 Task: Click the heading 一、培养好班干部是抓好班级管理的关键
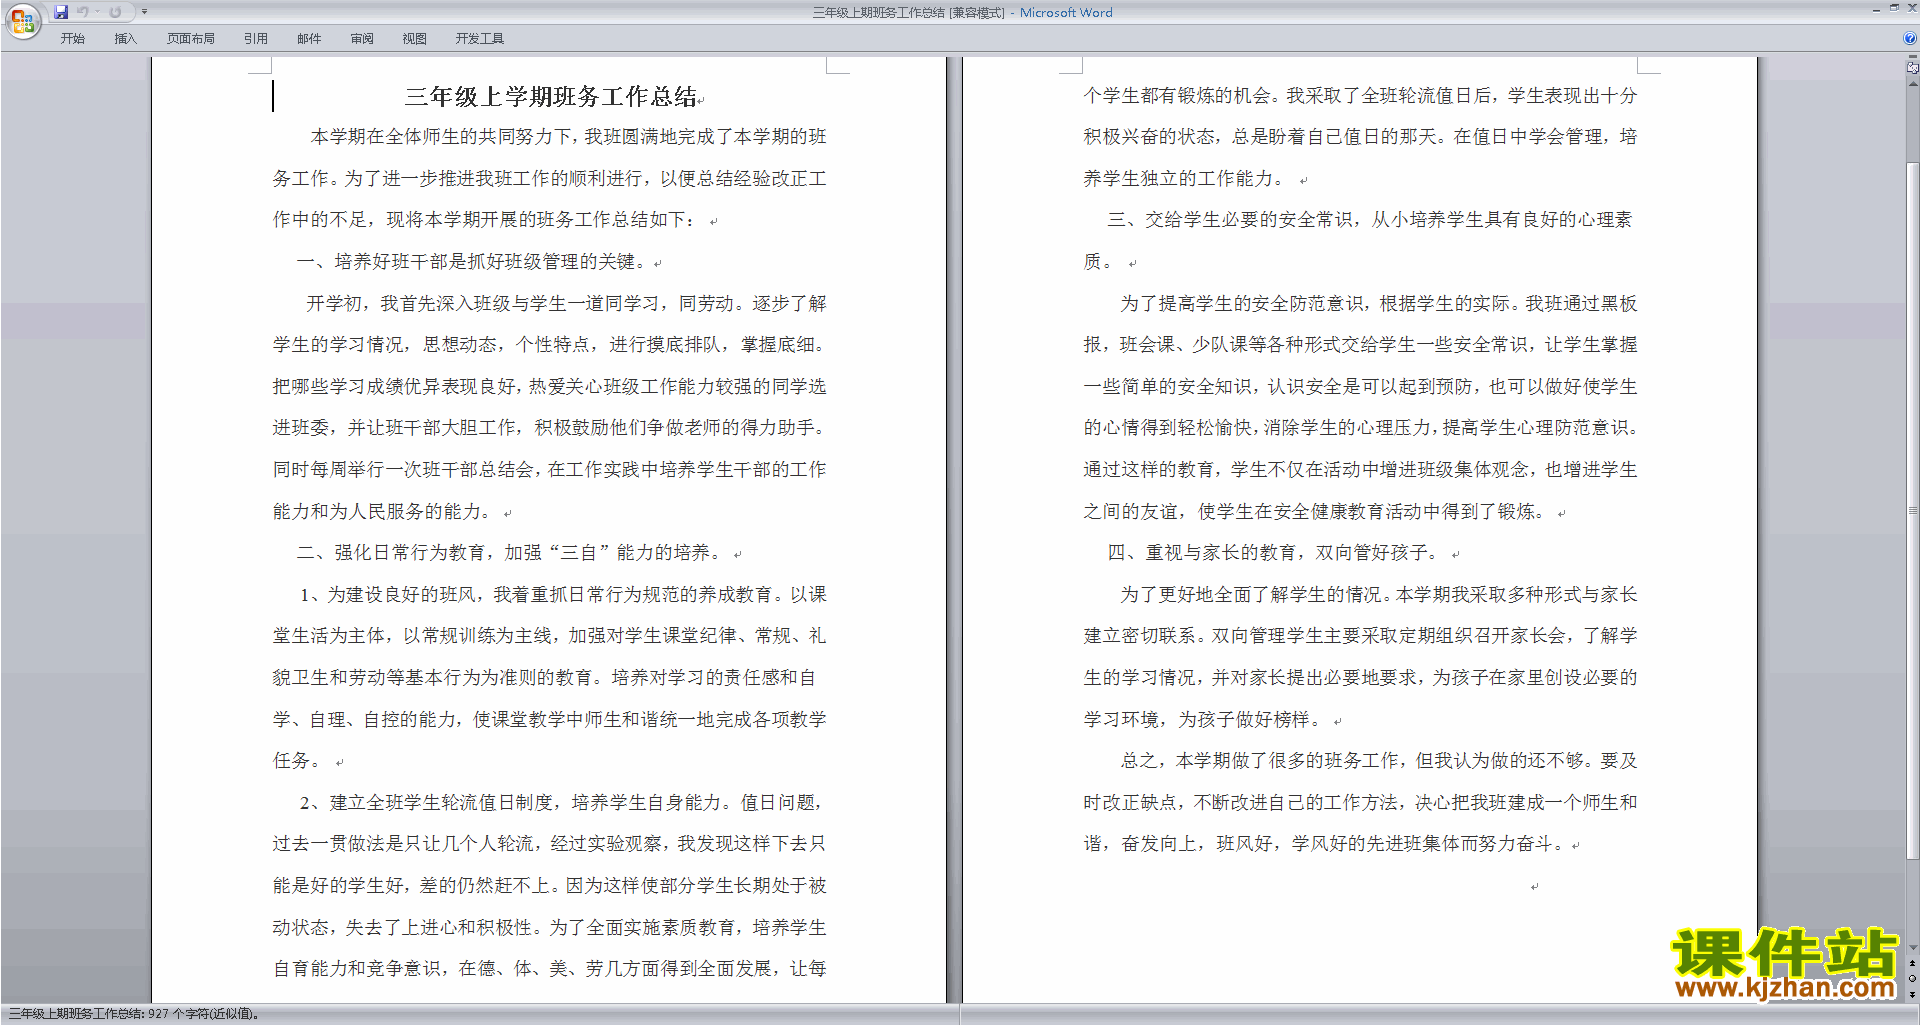pos(472,262)
